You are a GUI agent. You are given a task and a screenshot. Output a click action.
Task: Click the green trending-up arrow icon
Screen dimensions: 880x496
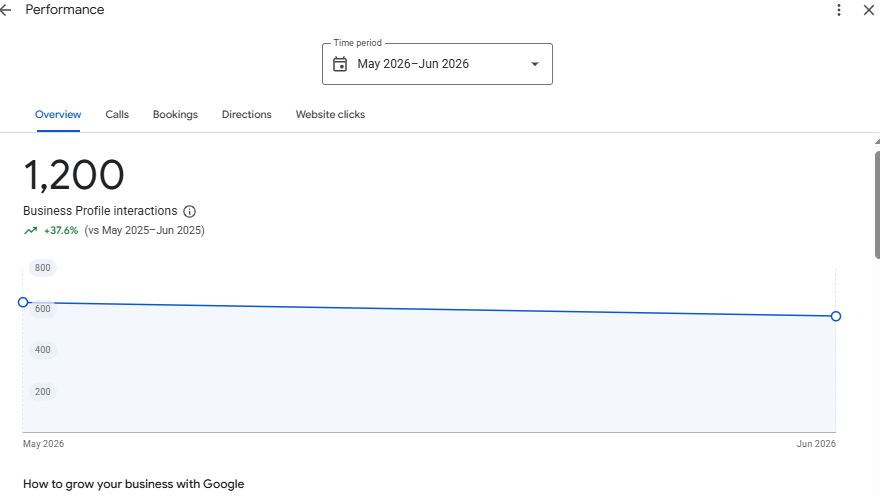30,231
